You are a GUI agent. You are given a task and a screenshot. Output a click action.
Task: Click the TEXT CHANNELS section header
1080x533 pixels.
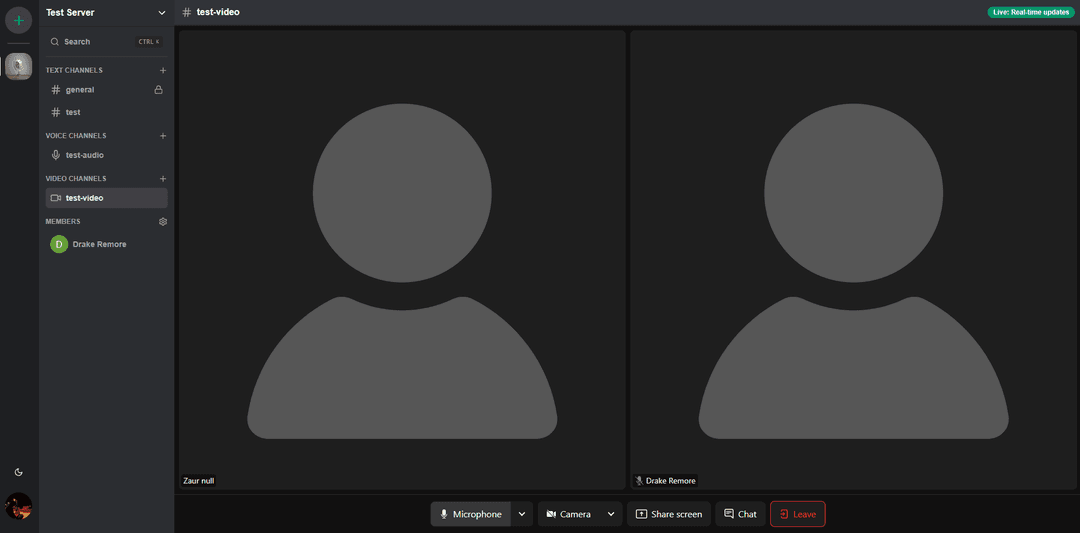[74, 70]
